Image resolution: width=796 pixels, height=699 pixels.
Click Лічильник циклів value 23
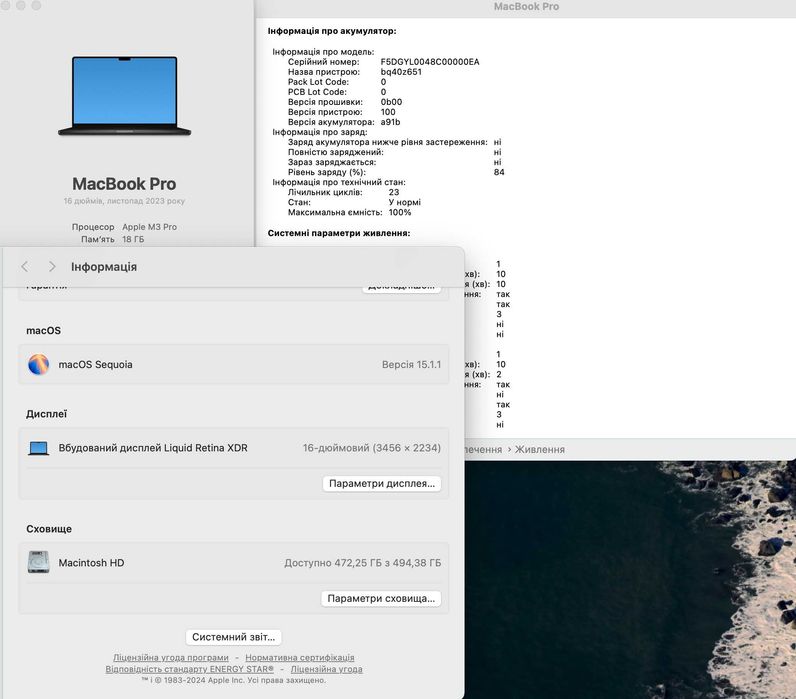click(394, 192)
